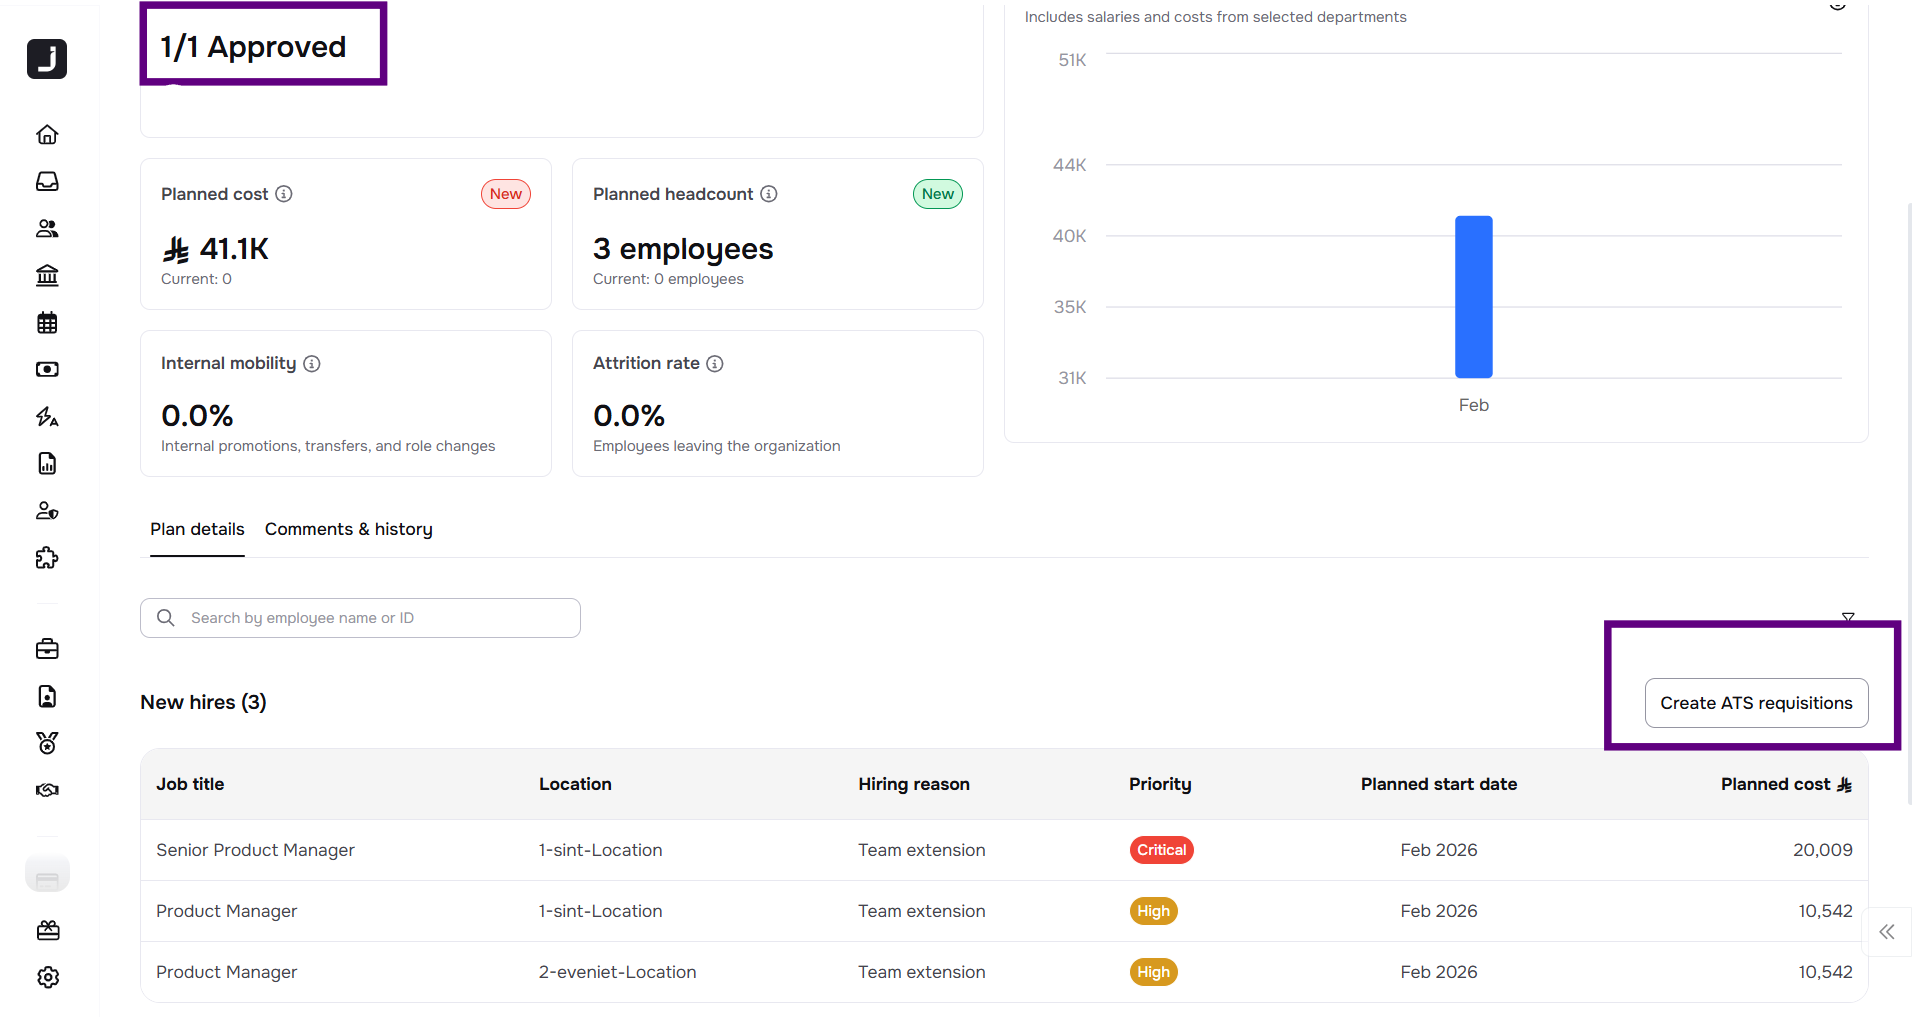The height and width of the screenshot is (1017, 1912).
Task: Click the Planned cost info icon
Action: (x=284, y=194)
